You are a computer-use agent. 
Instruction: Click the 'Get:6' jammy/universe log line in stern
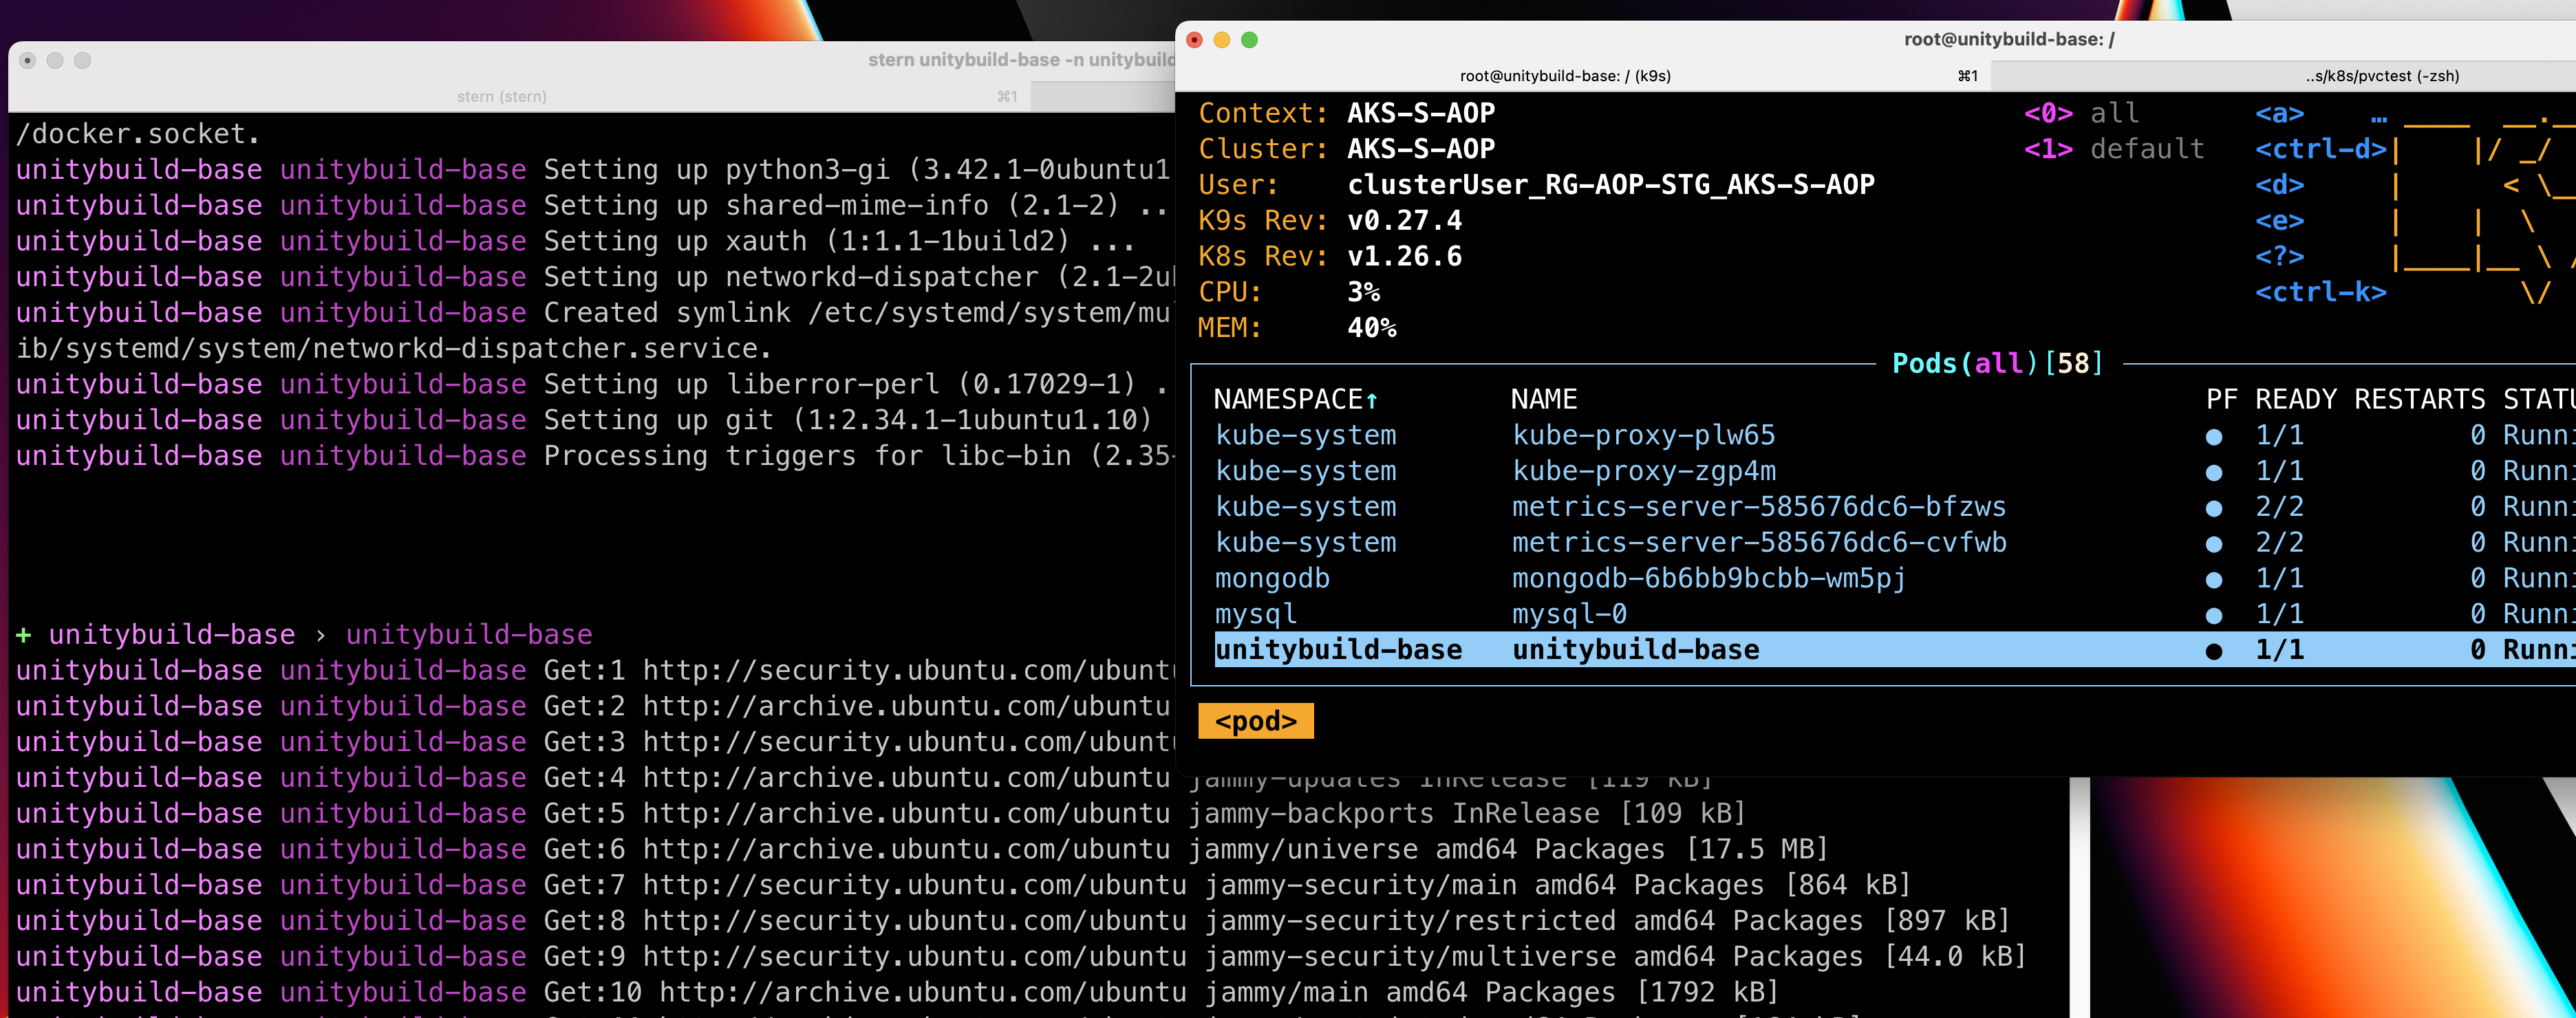pyautogui.click(x=922, y=850)
